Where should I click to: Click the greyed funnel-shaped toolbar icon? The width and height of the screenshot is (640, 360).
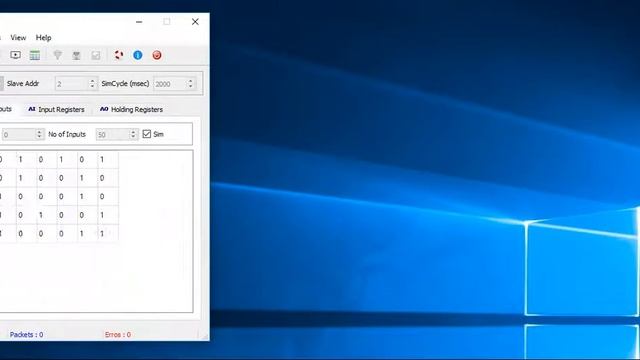pyautogui.click(x=58, y=55)
